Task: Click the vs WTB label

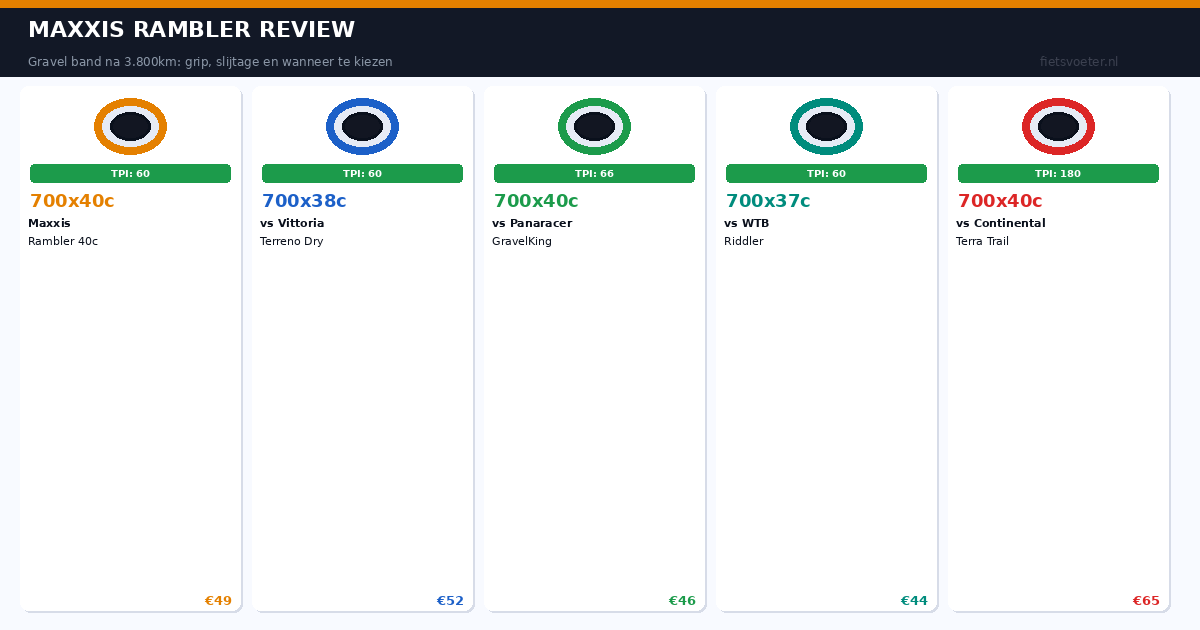Action: tap(747, 223)
